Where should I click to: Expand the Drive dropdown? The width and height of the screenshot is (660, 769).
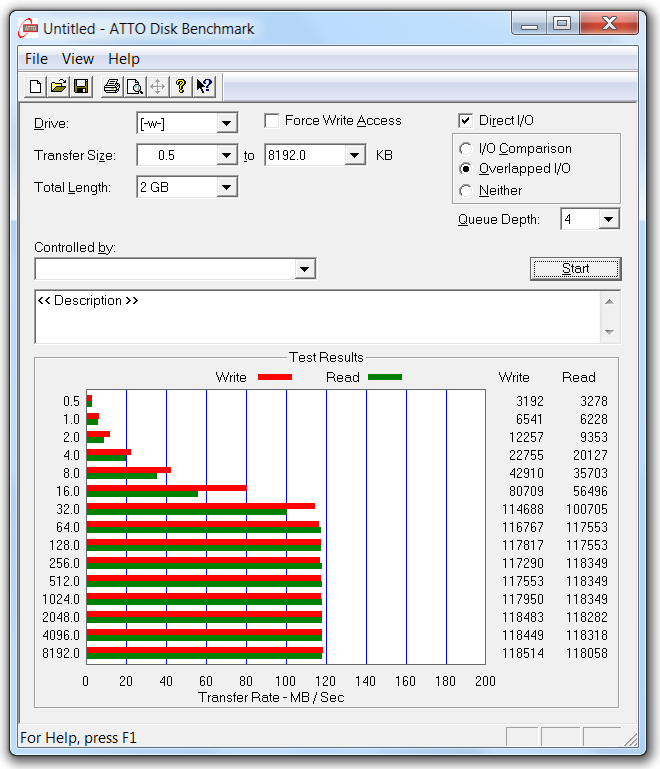tap(227, 123)
